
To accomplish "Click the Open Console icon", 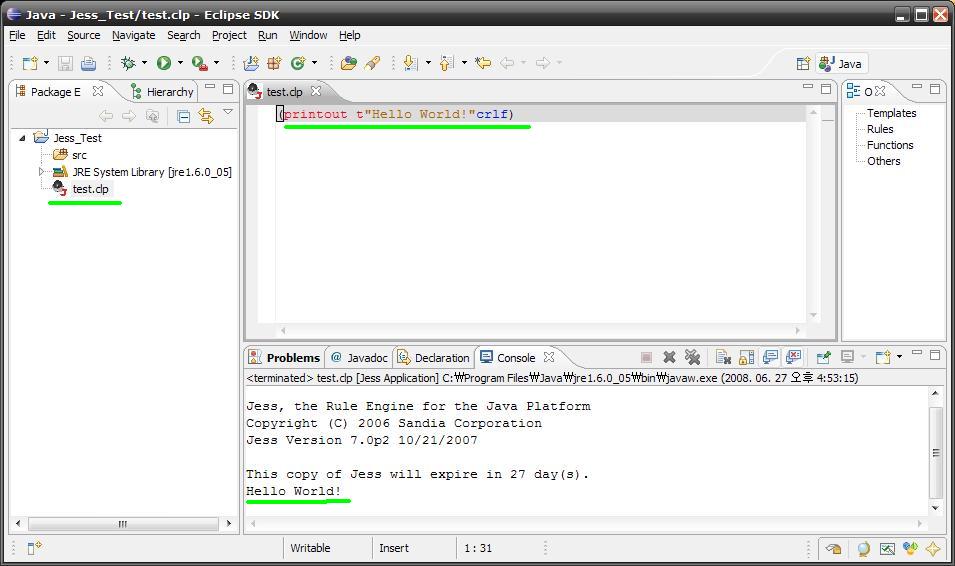I will pos(883,357).
